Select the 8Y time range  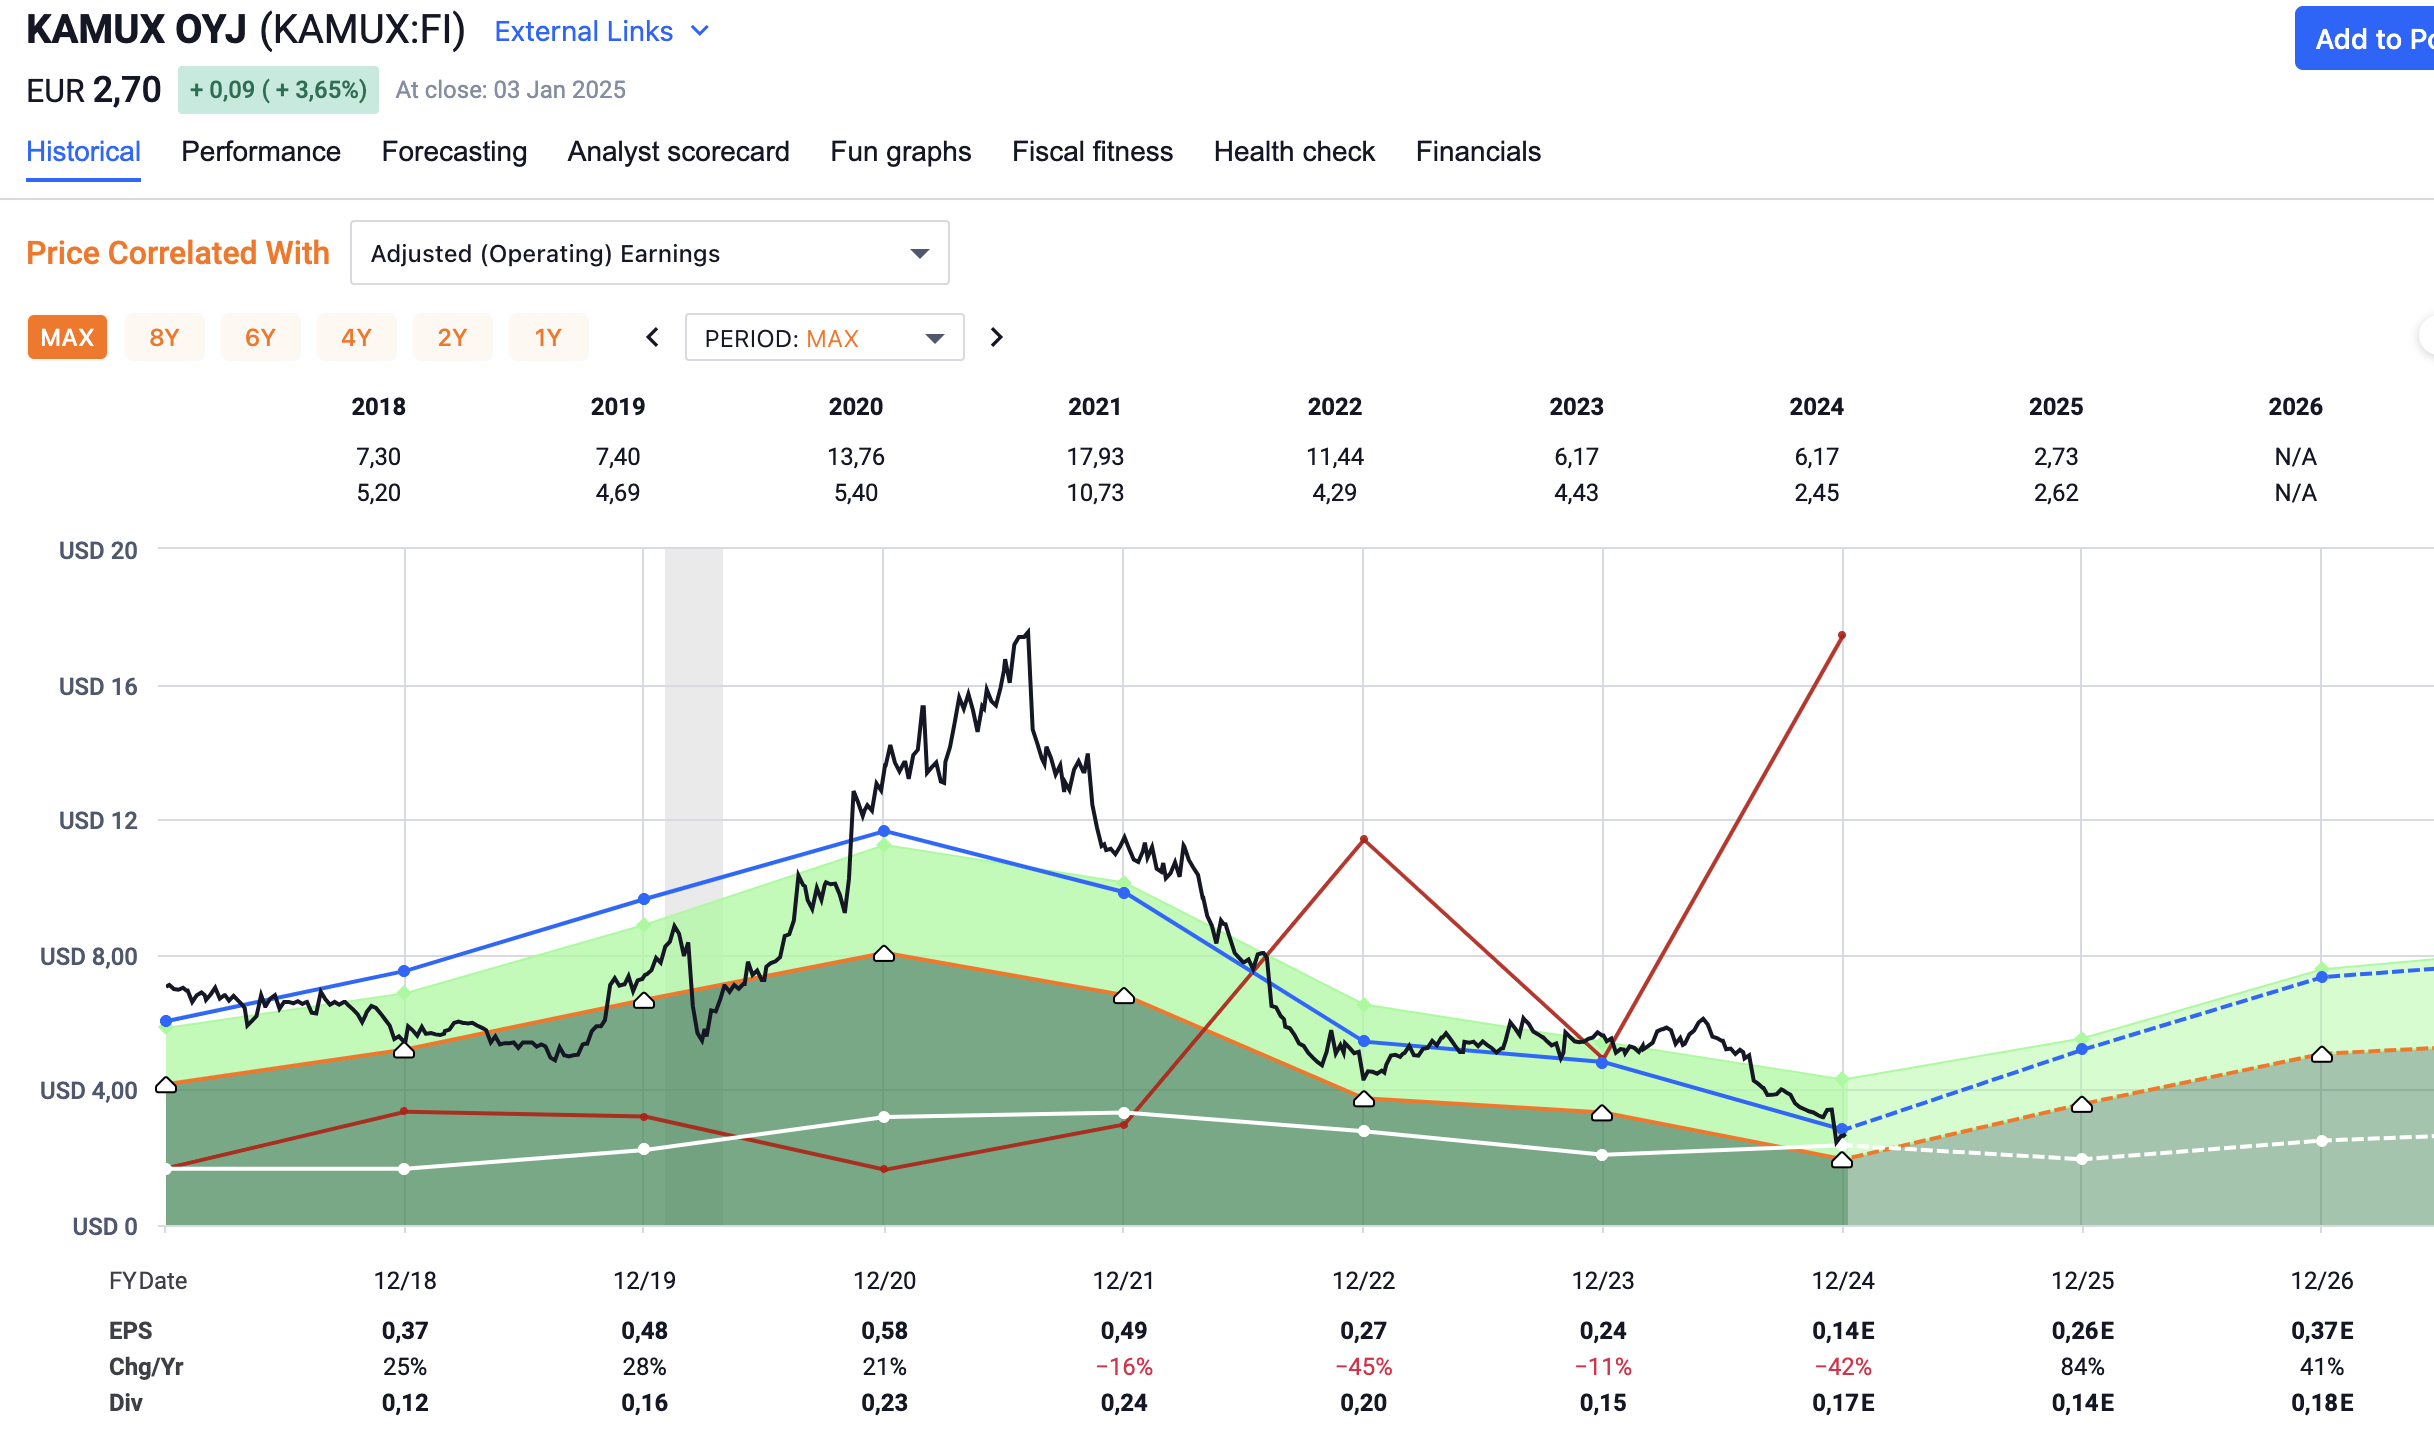164,337
